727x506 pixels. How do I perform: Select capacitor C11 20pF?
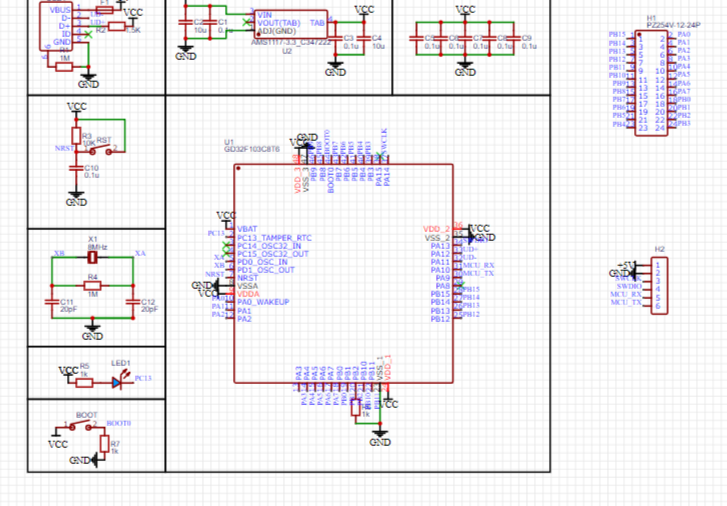[x=51, y=302]
